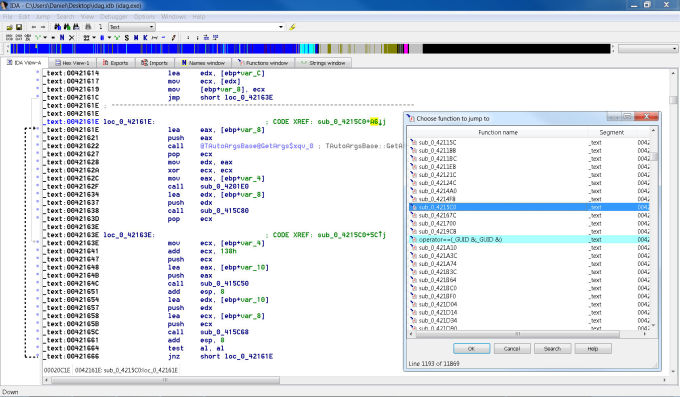
Task: Click the jump back arrow icon
Action: (34, 27)
